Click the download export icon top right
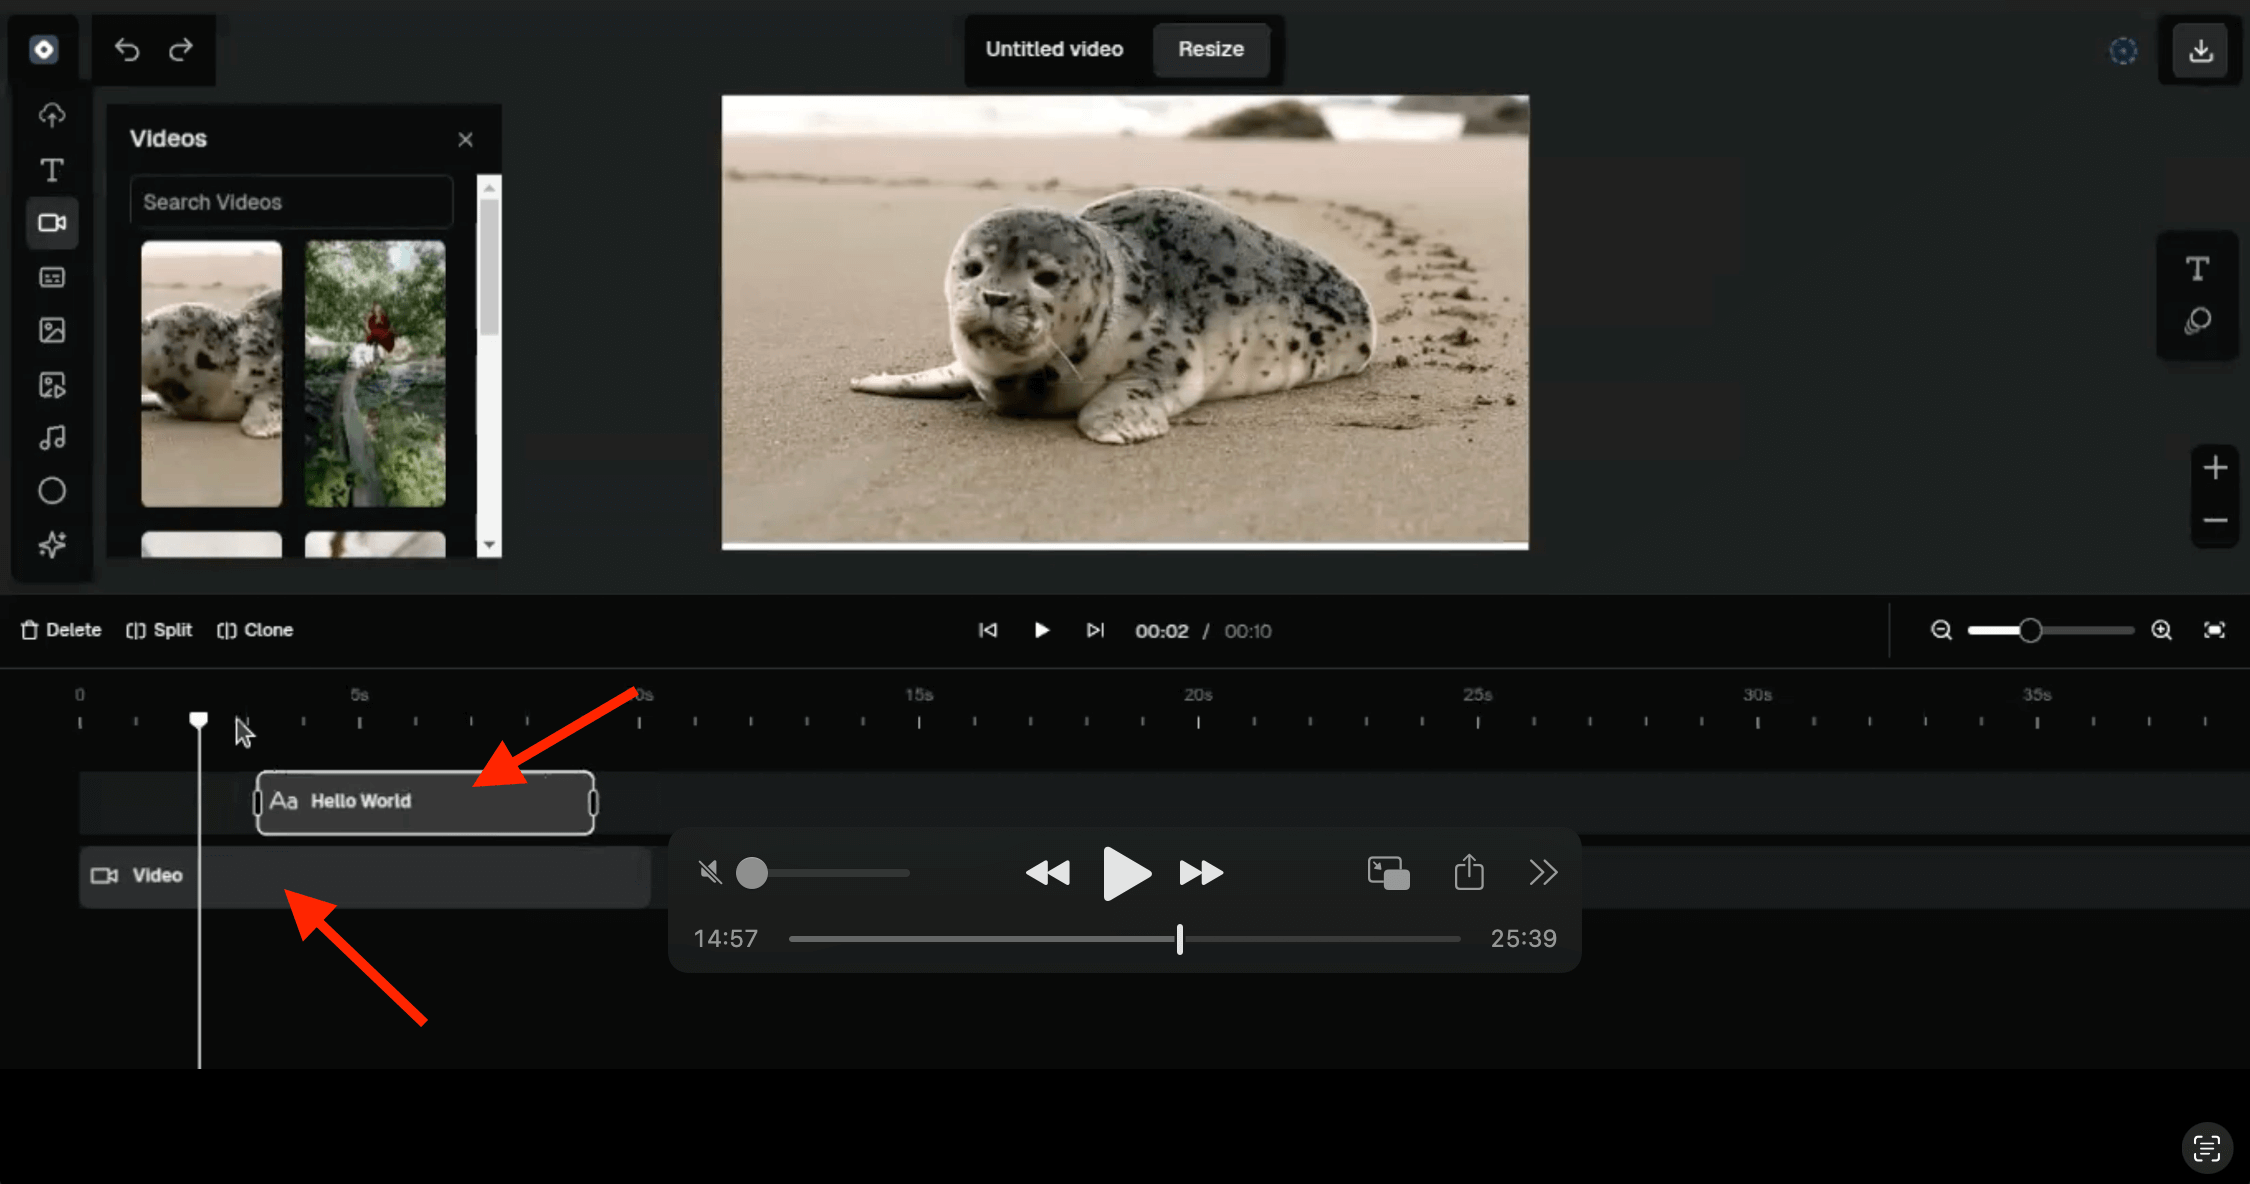 point(2200,50)
